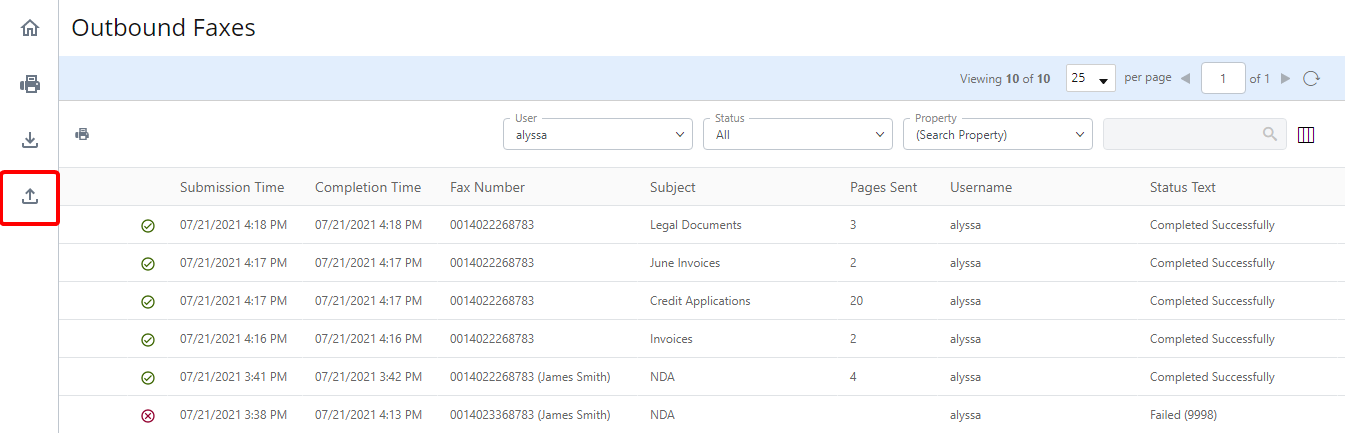Screen dimensions: 1345x433
Task: Sort by Submission Time column header
Action: pos(232,187)
